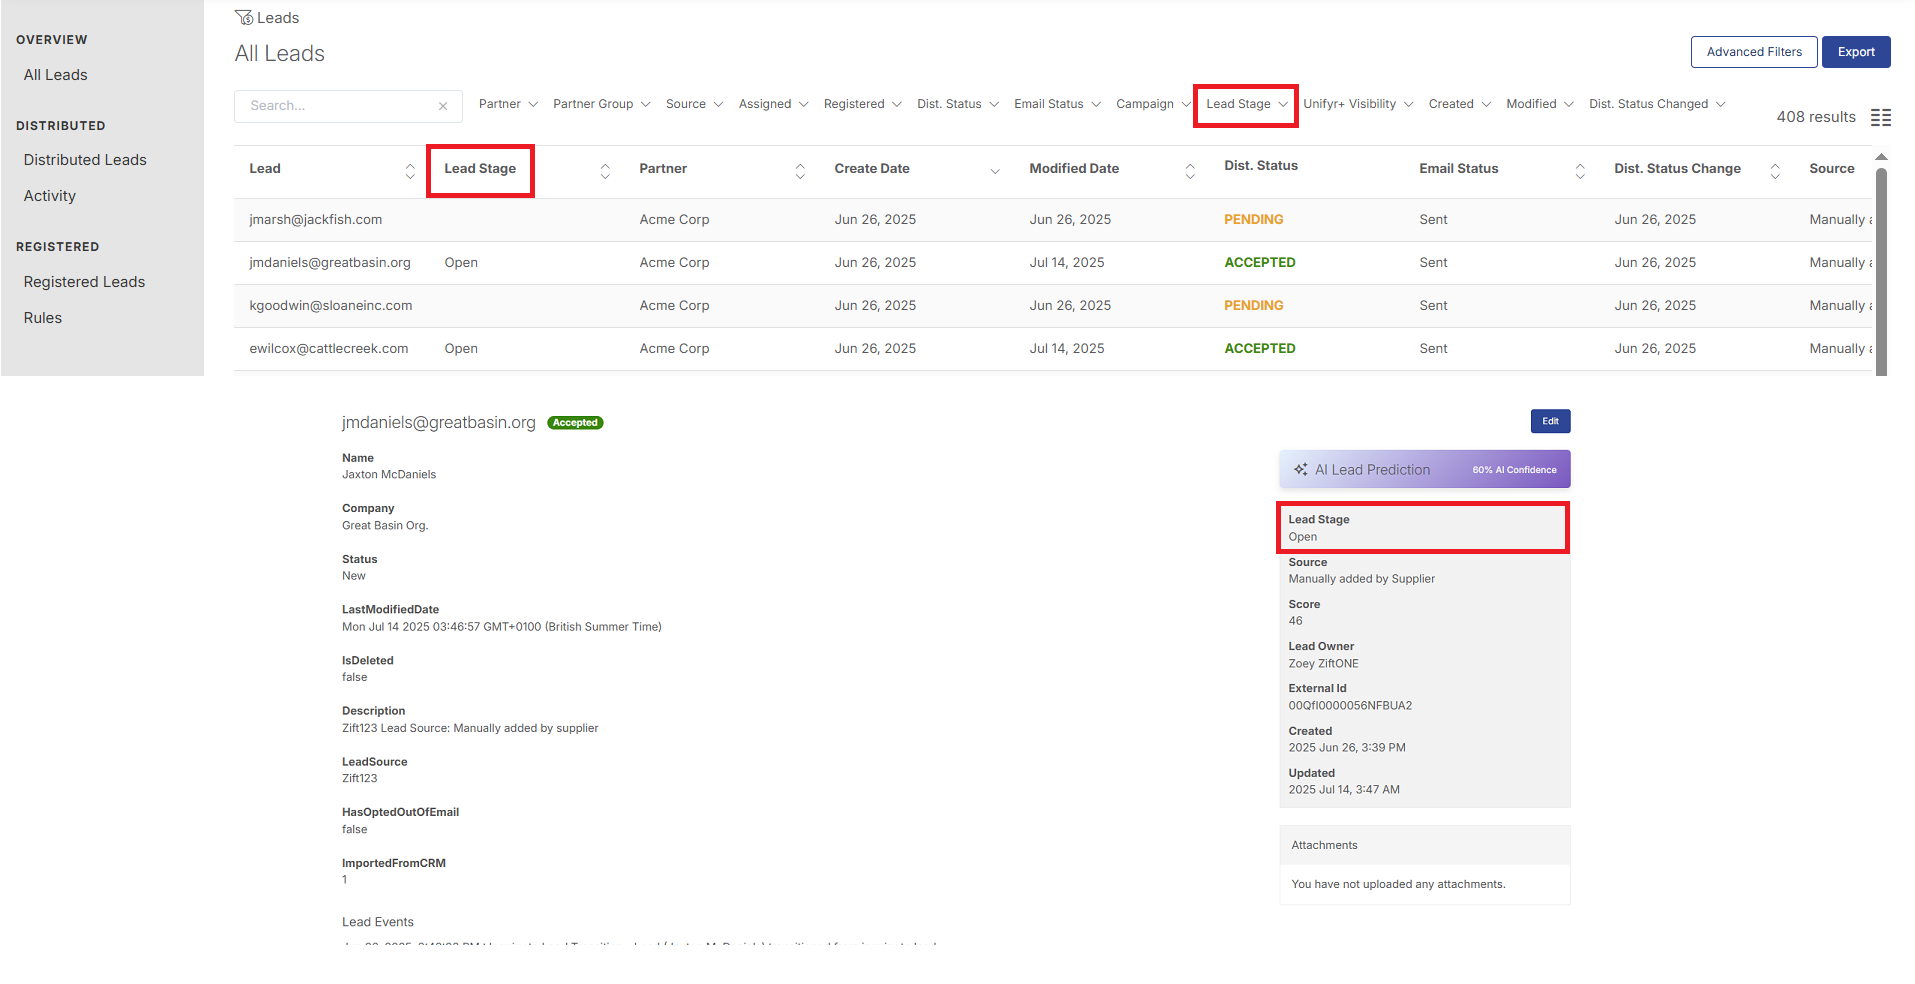Sort by the Create Date arrow

click(995, 171)
